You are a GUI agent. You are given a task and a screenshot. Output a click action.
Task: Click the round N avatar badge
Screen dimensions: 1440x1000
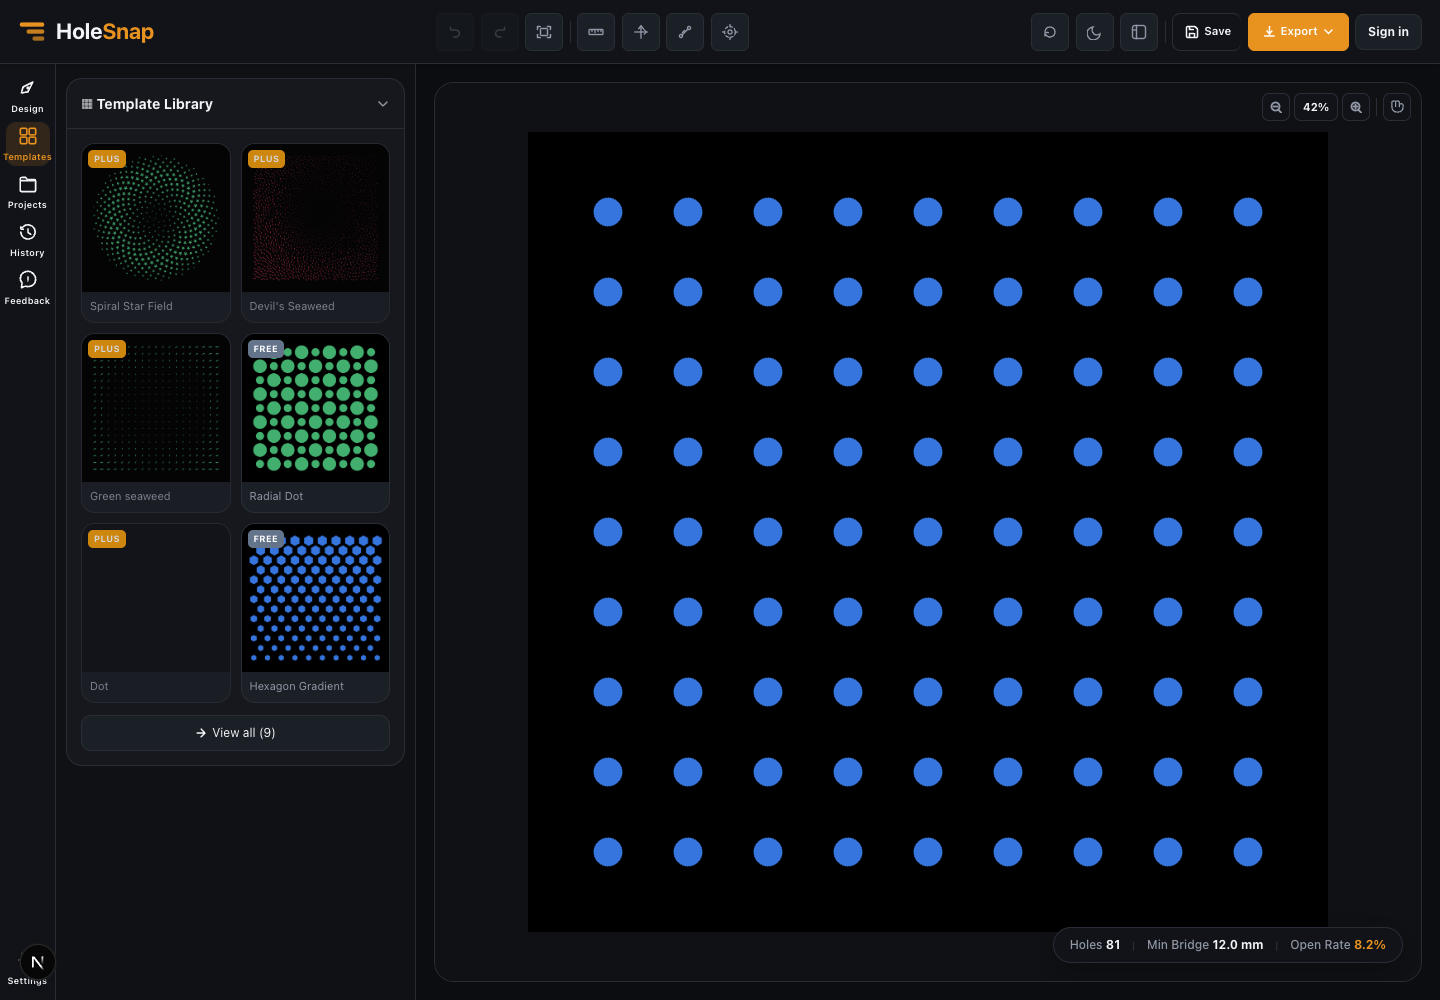click(37, 962)
